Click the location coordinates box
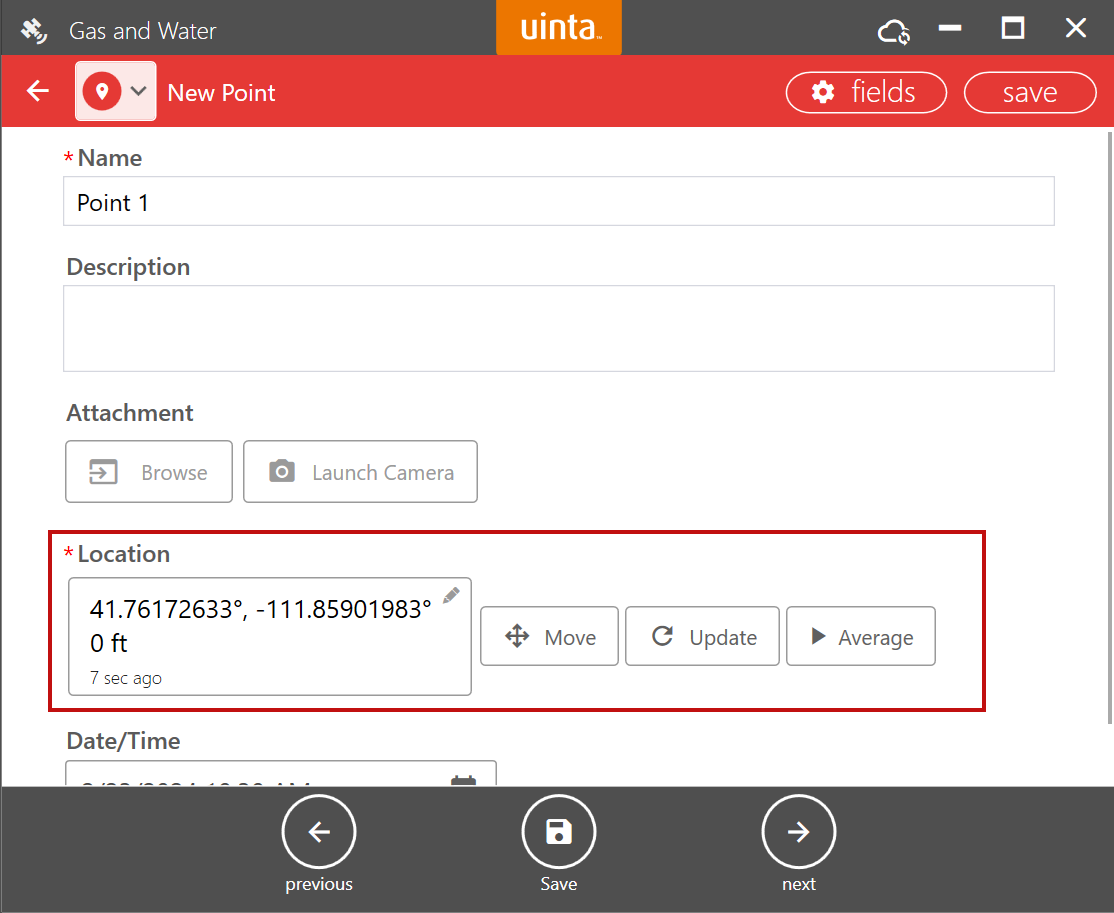Image resolution: width=1114 pixels, height=913 pixels. click(x=260, y=636)
